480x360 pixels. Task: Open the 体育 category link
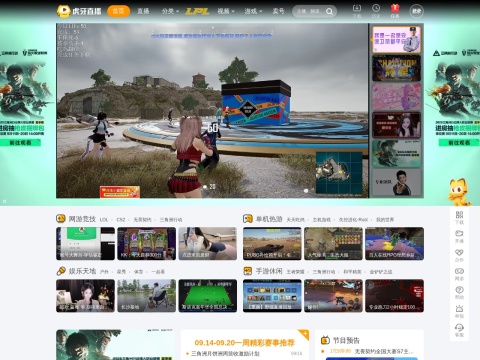click(x=138, y=272)
